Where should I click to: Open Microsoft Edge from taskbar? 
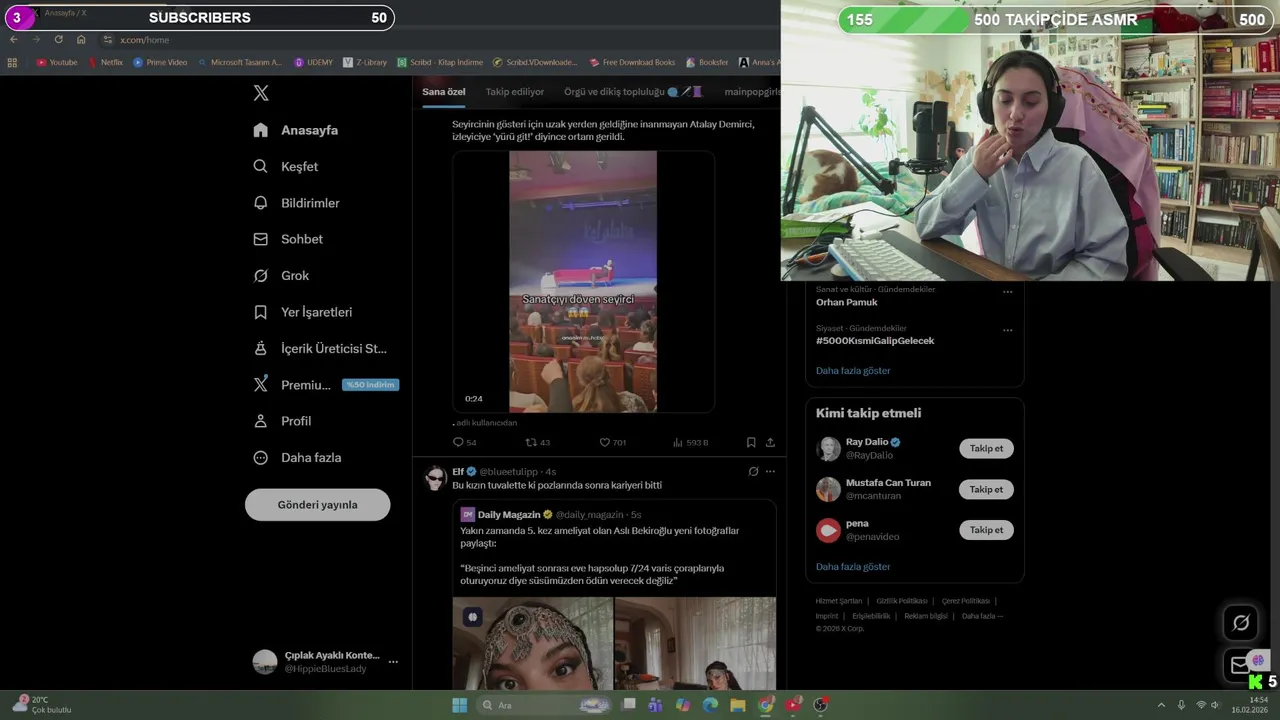[710, 705]
